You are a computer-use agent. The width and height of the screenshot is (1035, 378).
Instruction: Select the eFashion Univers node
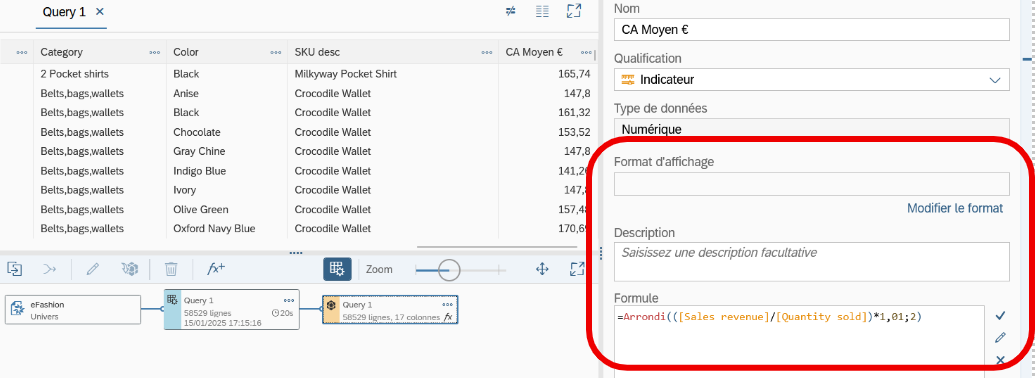point(73,309)
